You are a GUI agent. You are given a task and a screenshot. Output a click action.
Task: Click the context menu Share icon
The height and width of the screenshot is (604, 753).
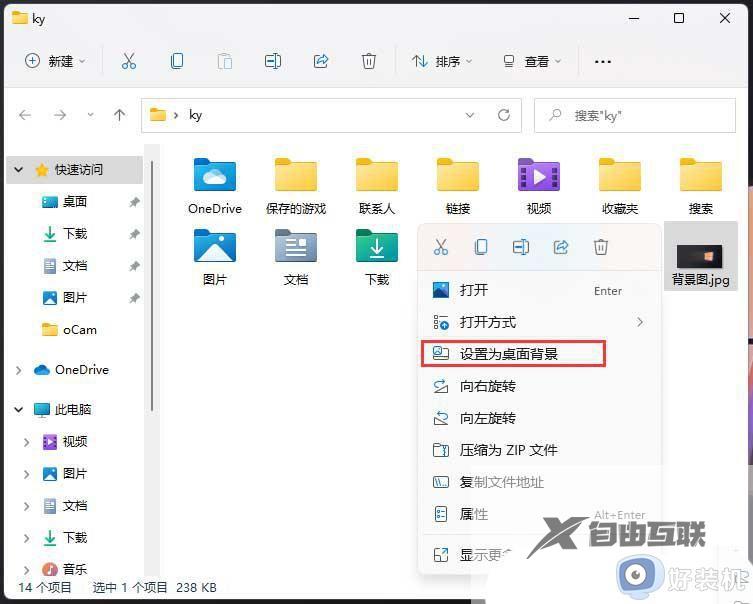[561, 247]
